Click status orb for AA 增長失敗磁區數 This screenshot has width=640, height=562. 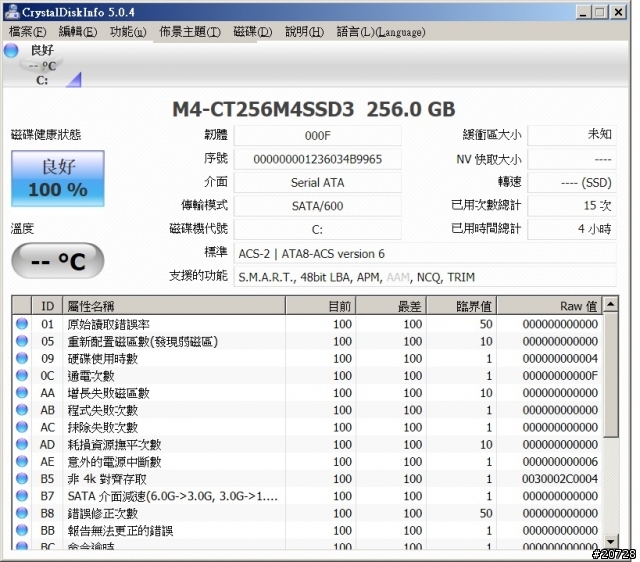pyautogui.click(x=22, y=392)
